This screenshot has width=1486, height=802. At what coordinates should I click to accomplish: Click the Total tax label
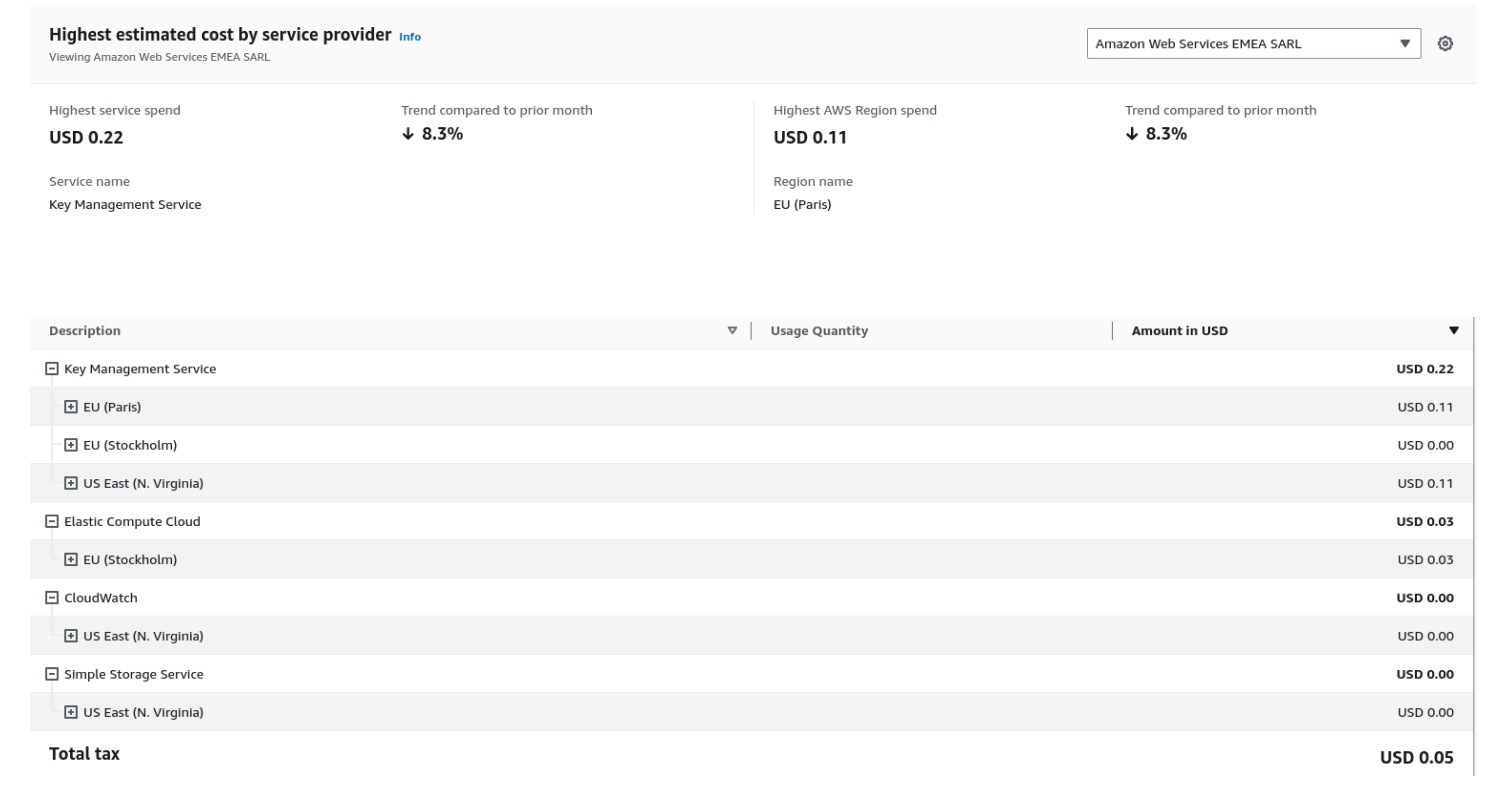tap(84, 755)
